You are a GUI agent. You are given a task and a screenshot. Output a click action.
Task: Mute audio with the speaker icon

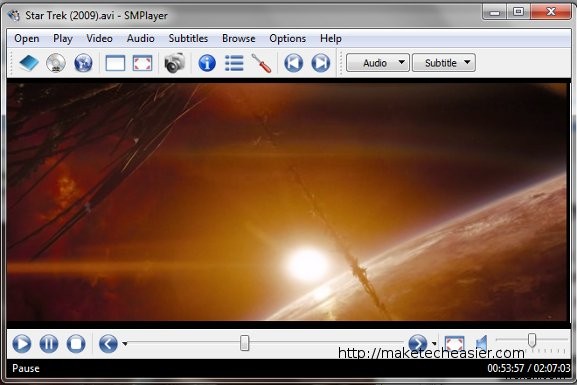pos(481,344)
